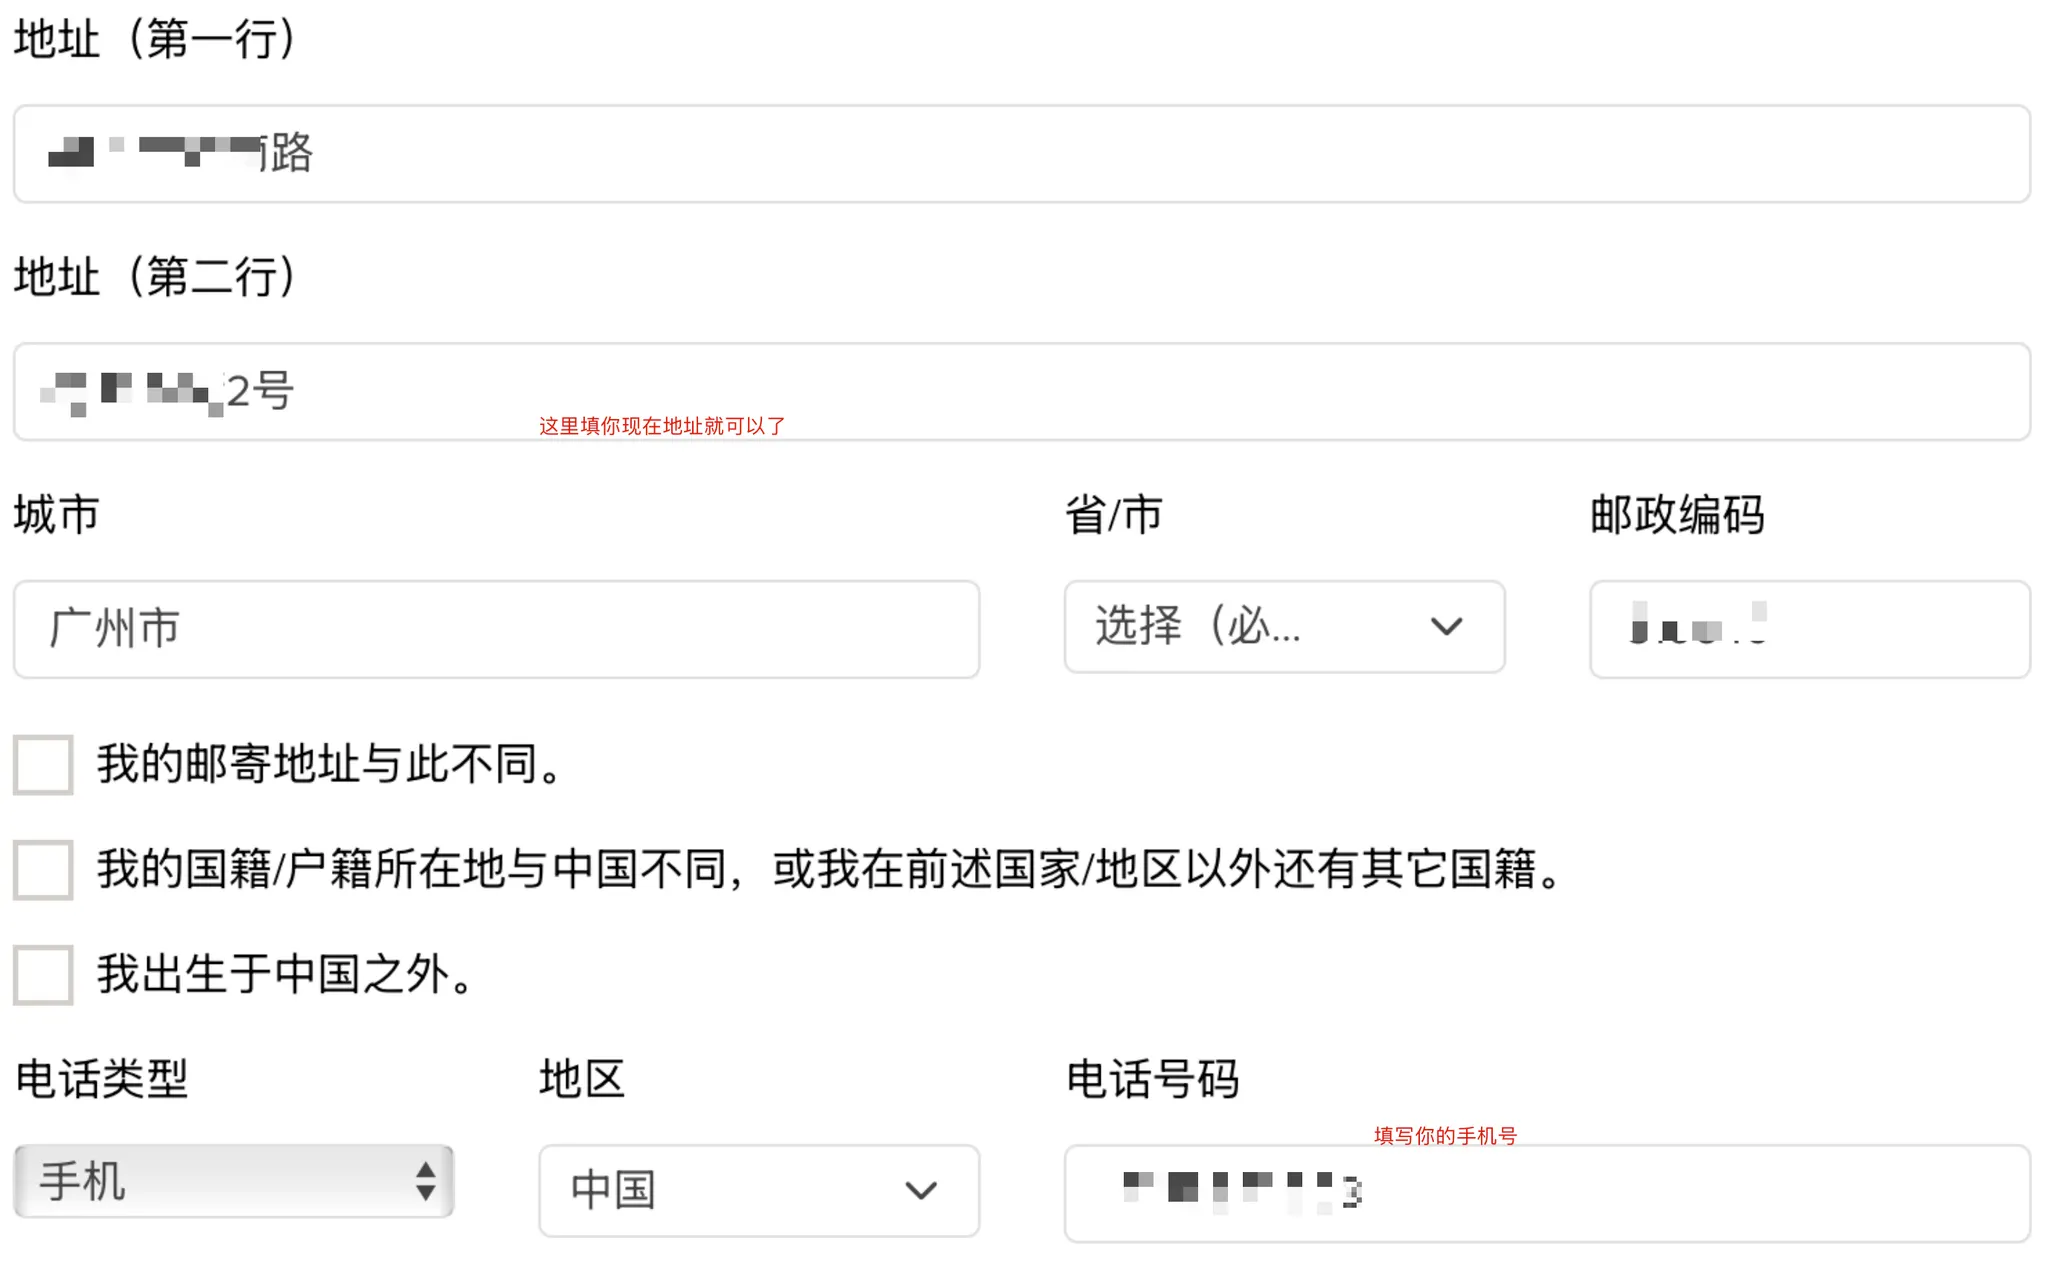Click the up/down arrows on 手机 selector
Viewport: 2048px width, 1271px height.
coord(426,1182)
